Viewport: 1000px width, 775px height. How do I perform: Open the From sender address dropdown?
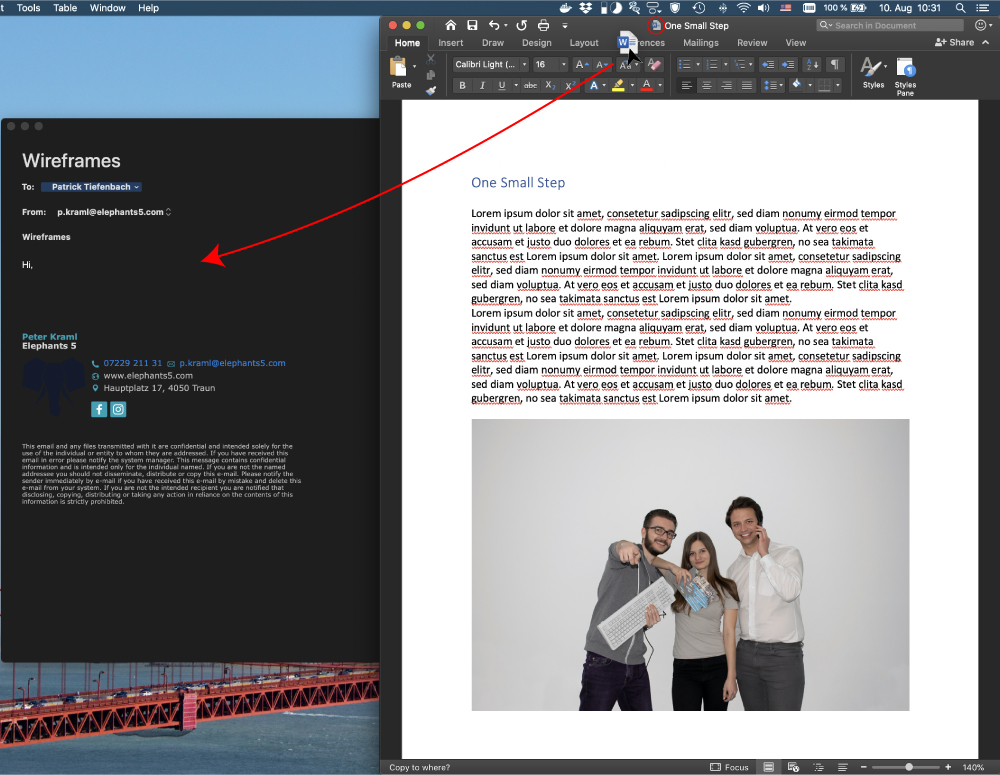coord(114,212)
